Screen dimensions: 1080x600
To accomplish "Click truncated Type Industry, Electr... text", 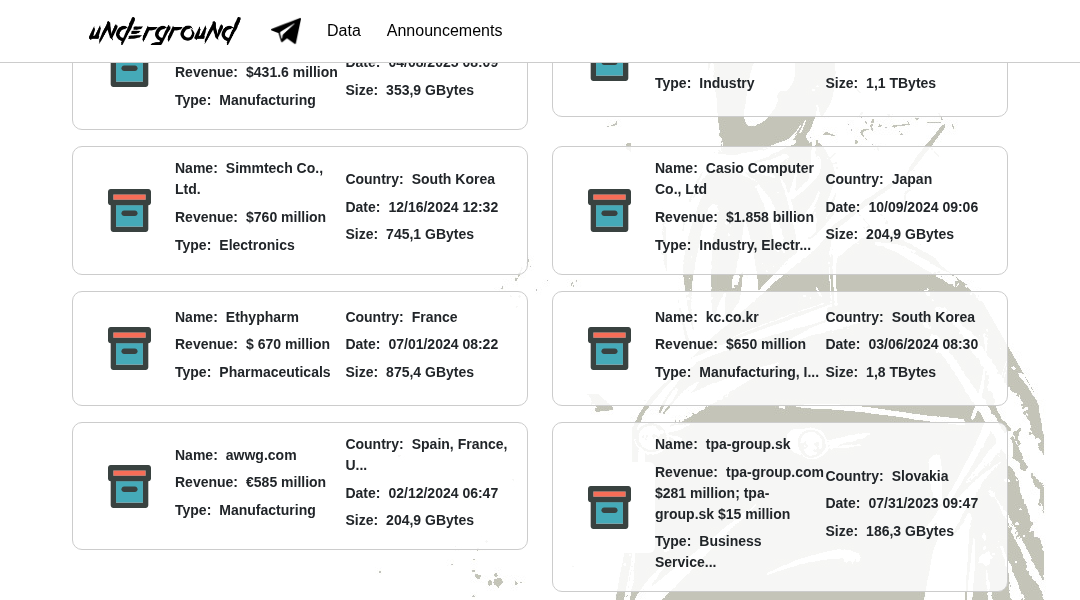I will point(733,245).
